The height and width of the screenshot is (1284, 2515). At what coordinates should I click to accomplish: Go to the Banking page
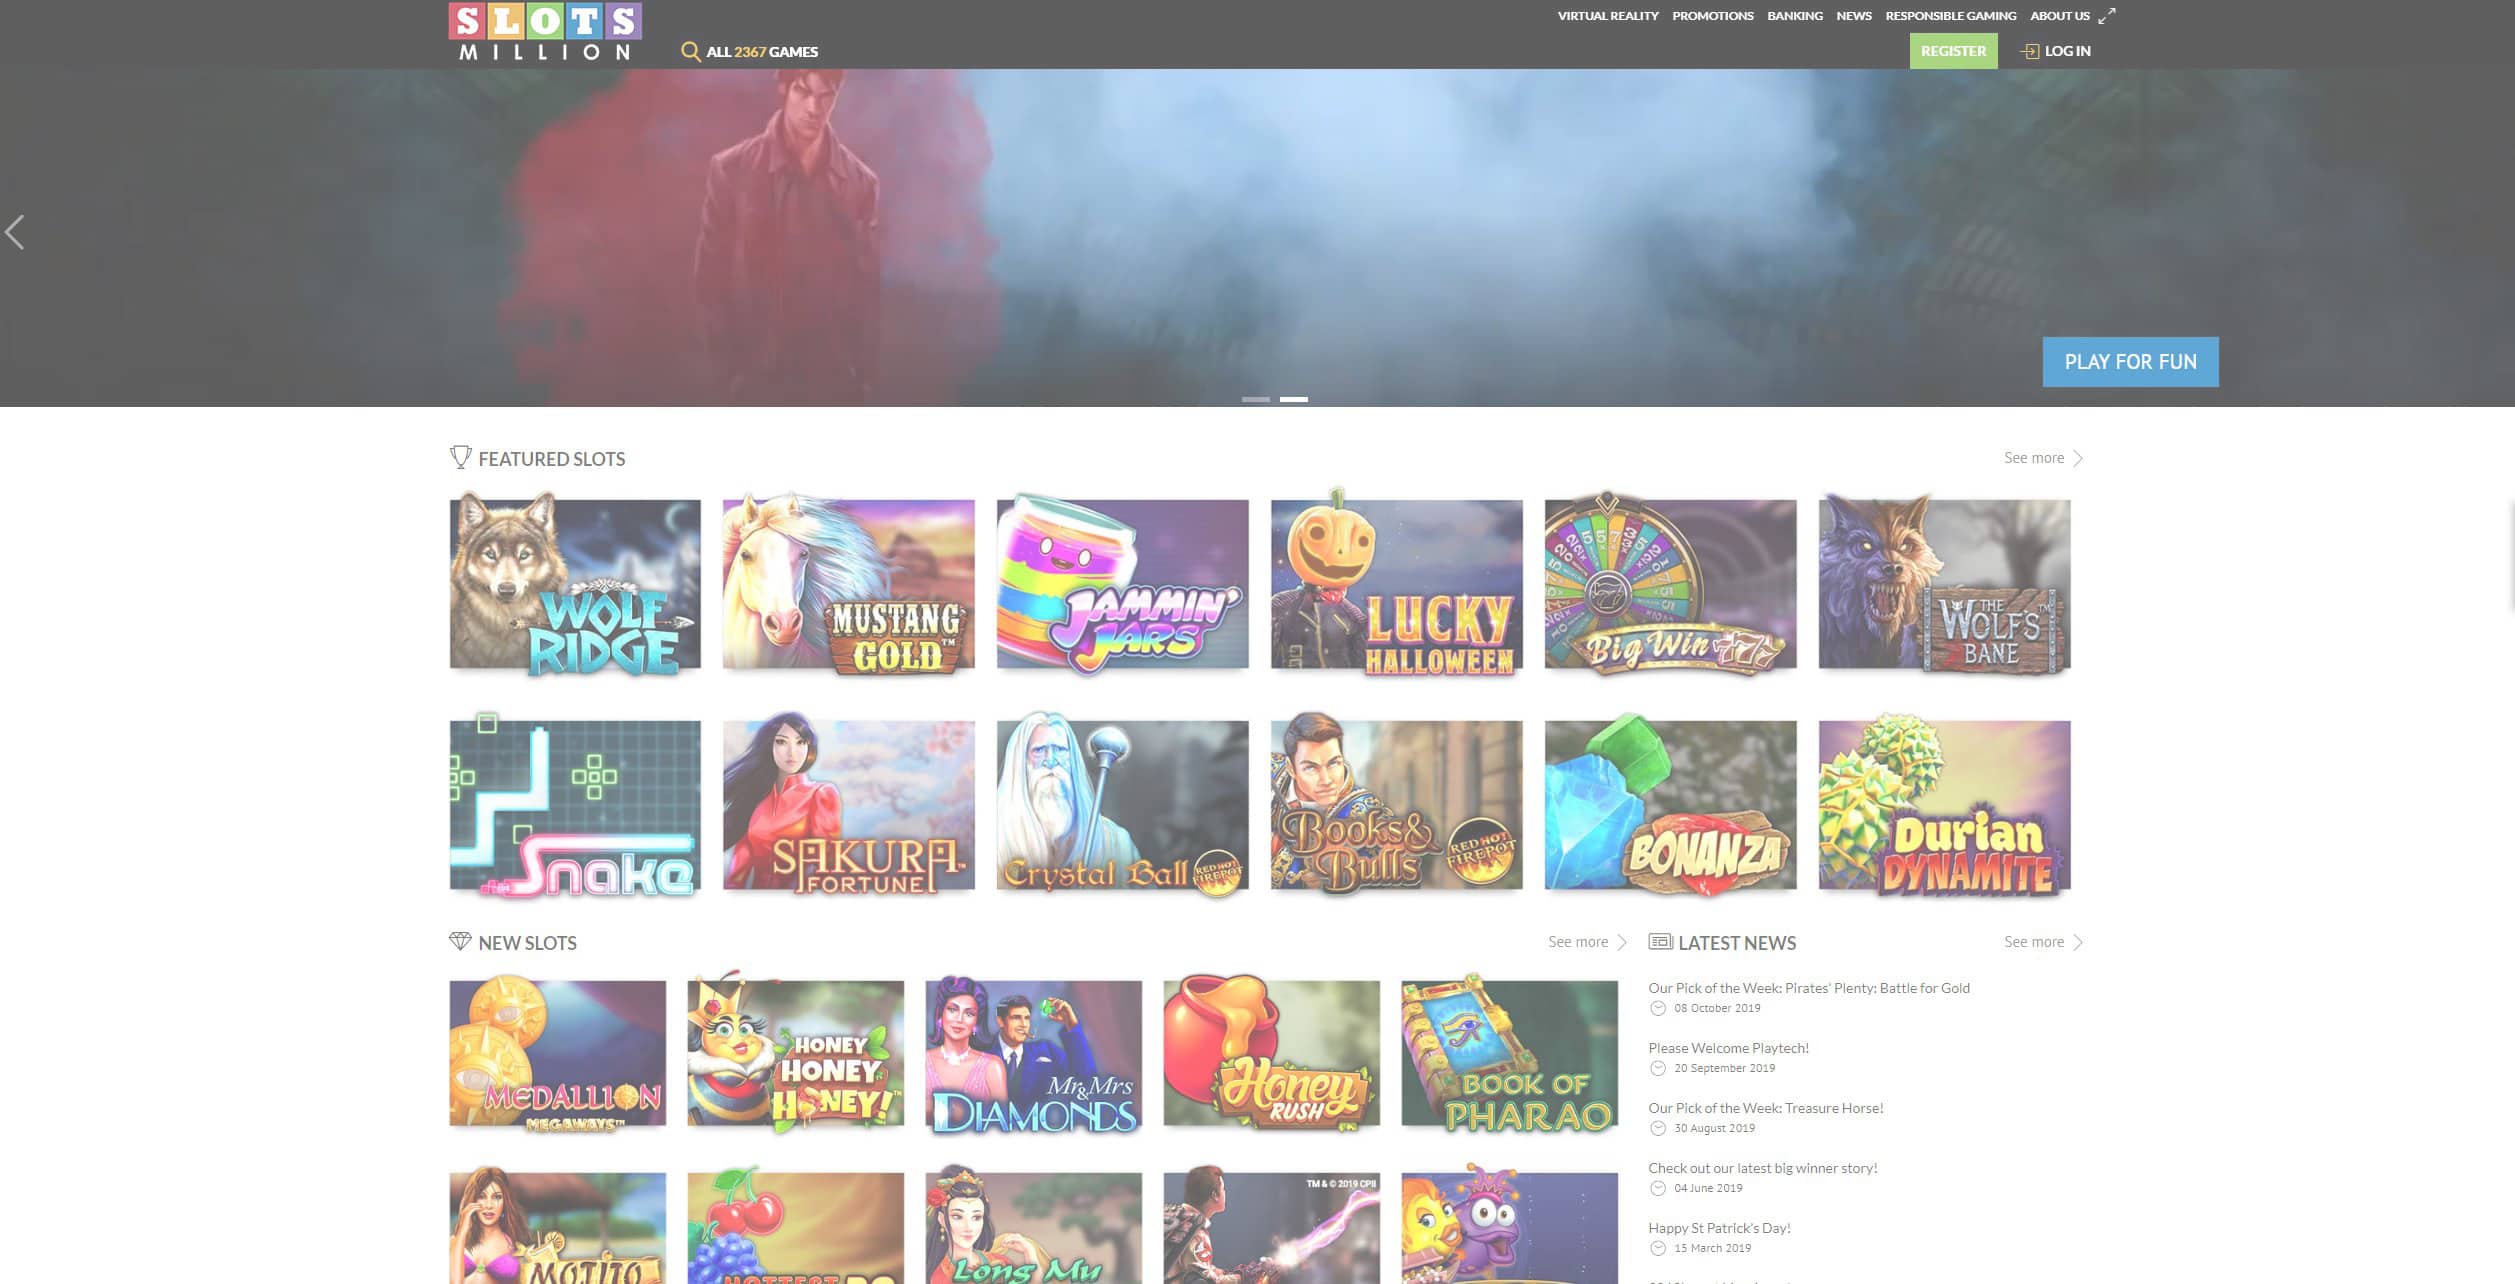pyautogui.click(x=1794, y=16)
